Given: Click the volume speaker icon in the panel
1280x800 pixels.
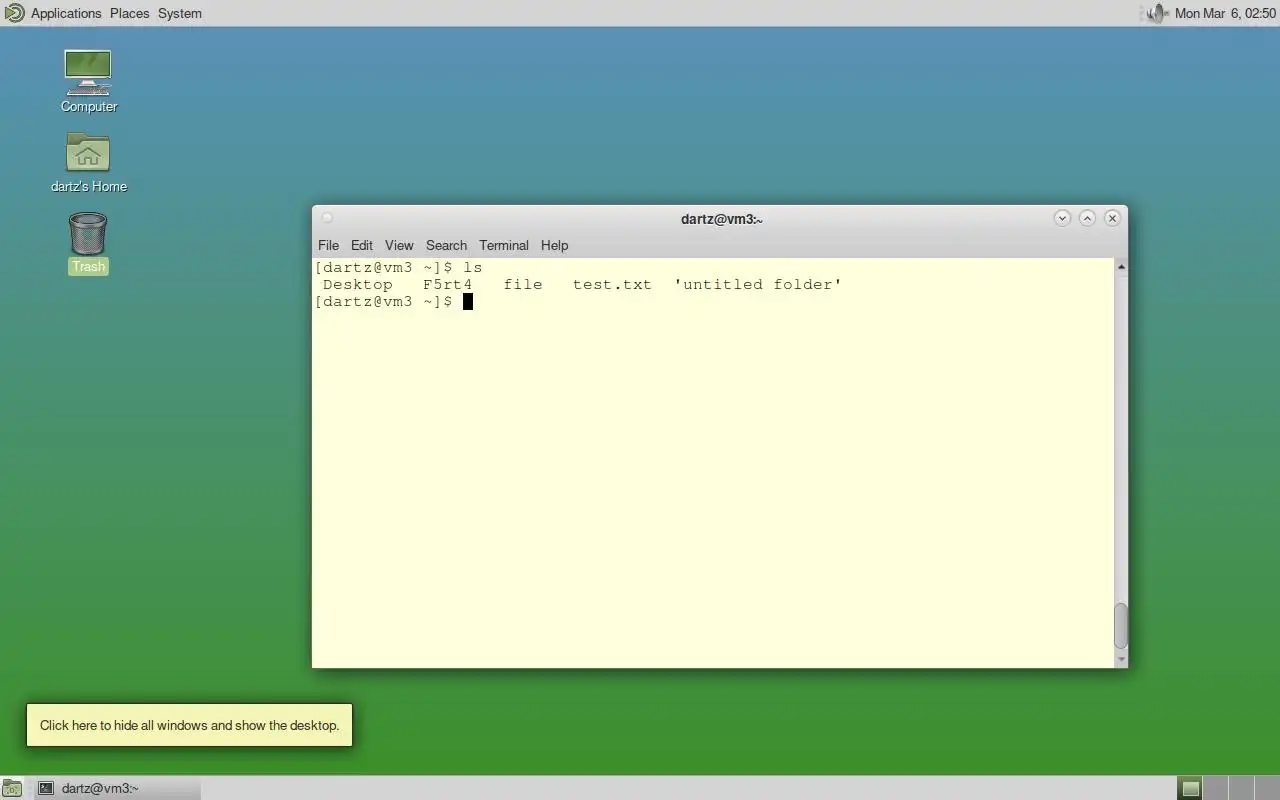Looking at the screenshot, I should 1156,13.
